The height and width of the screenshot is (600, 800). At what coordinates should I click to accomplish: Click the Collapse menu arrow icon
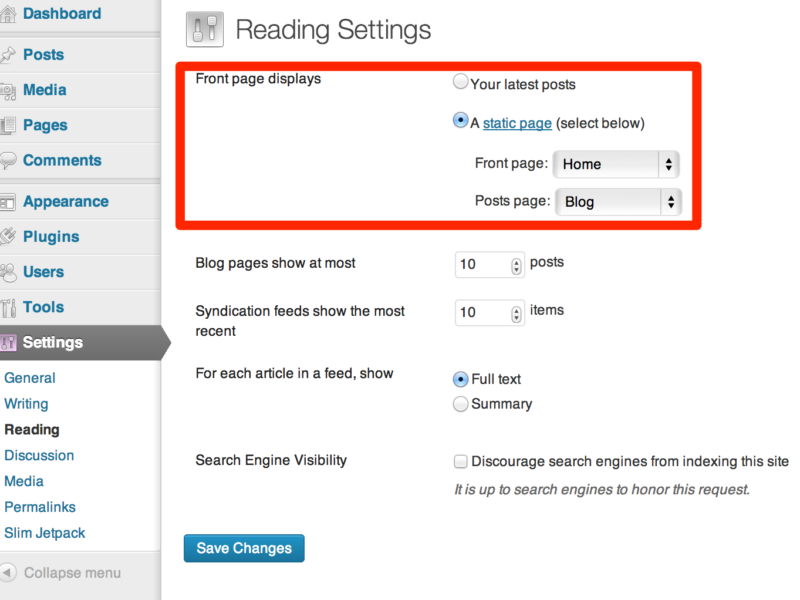tap(8, 572)
